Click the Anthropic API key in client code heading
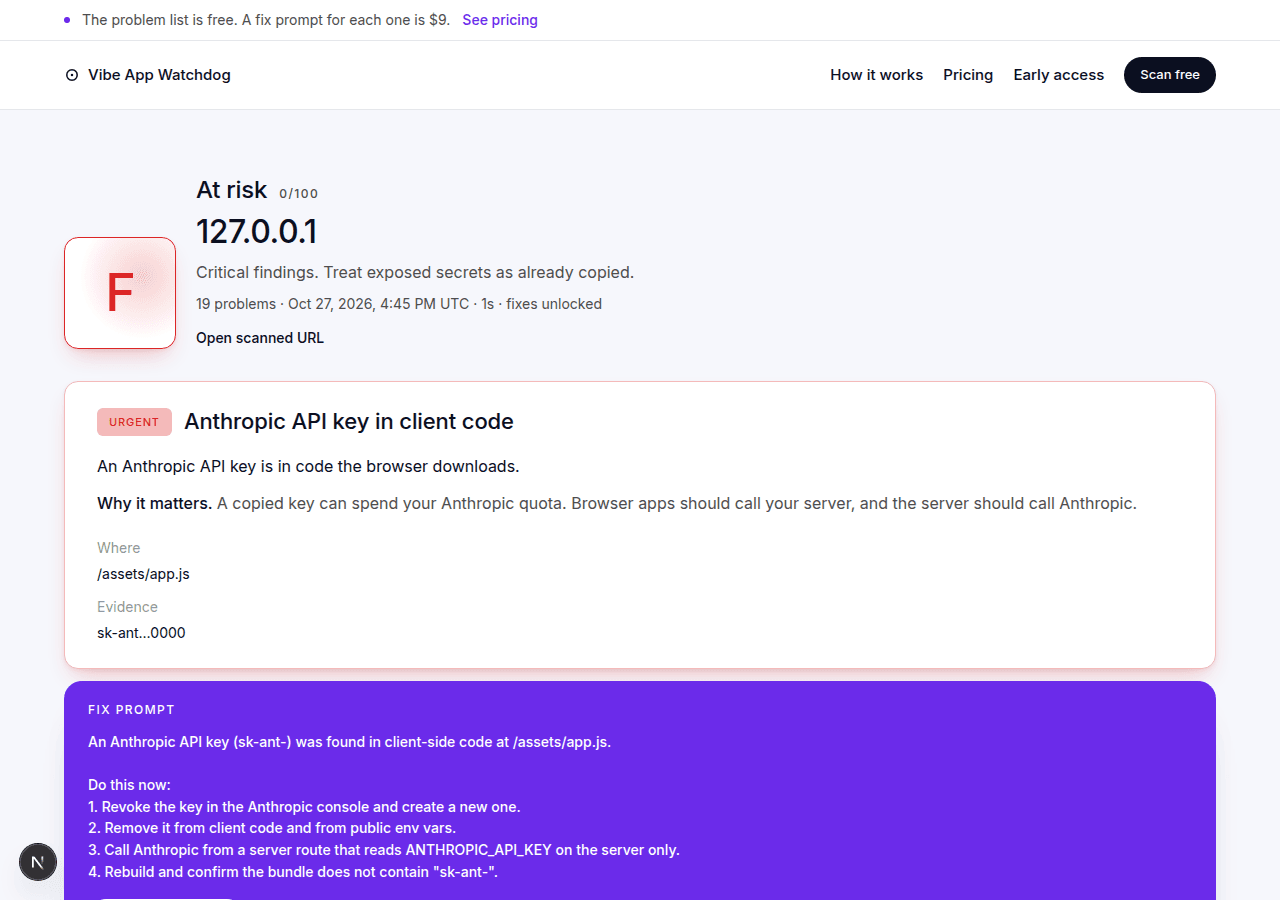 click(349, 422)
